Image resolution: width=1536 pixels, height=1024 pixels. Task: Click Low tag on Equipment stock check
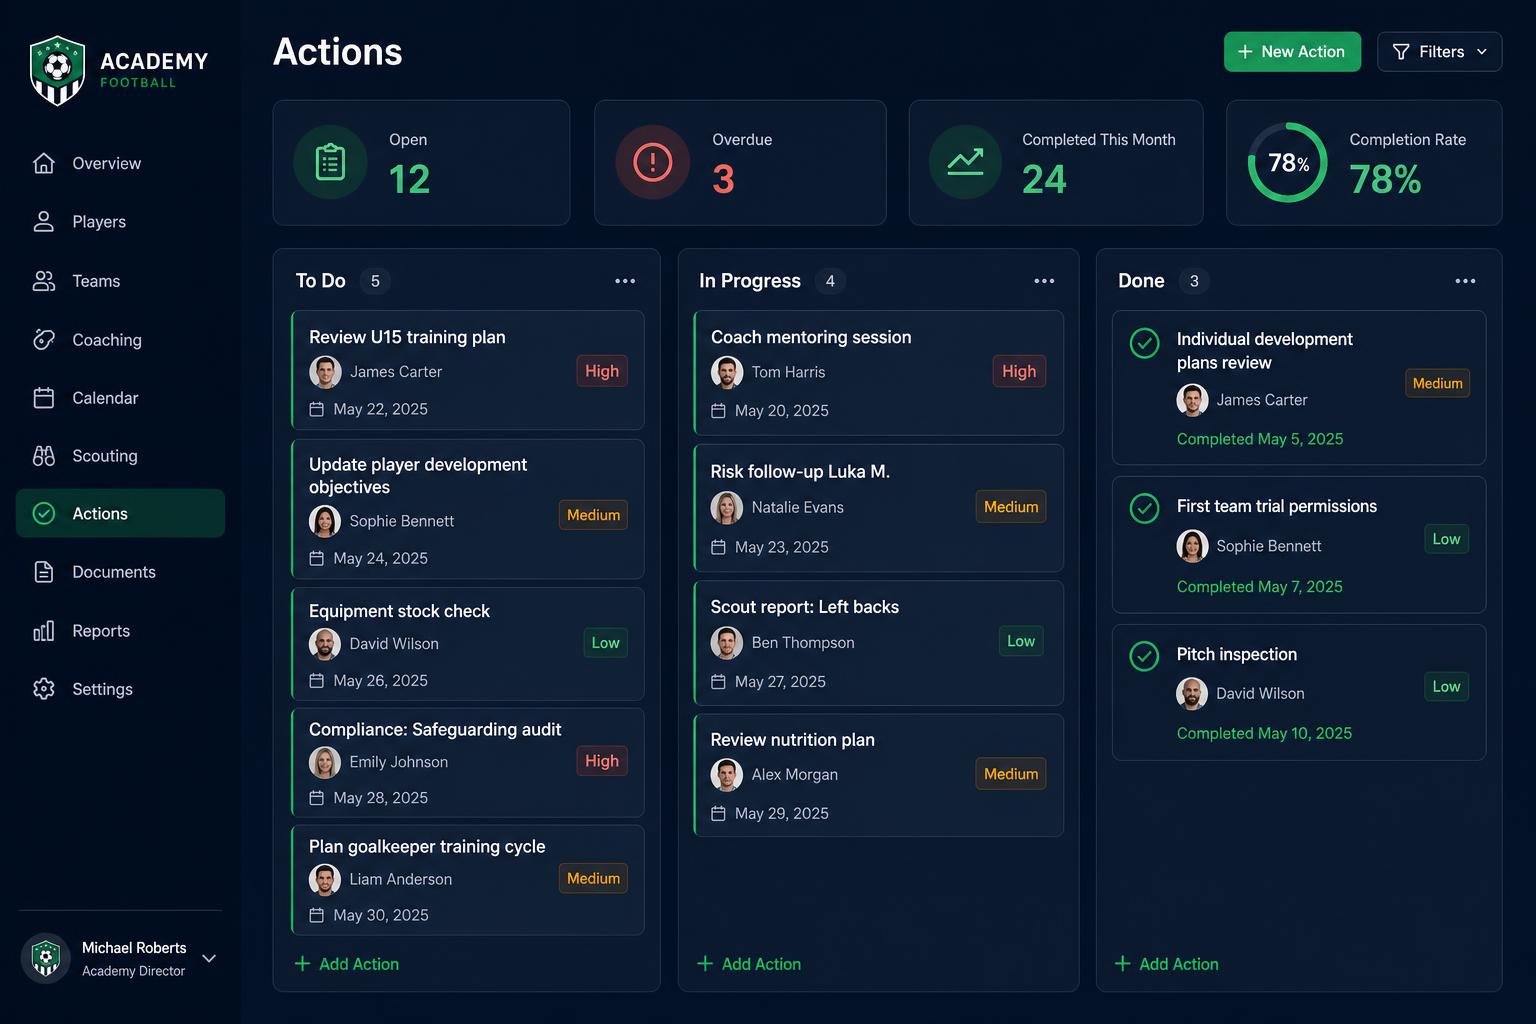point(605,643)
